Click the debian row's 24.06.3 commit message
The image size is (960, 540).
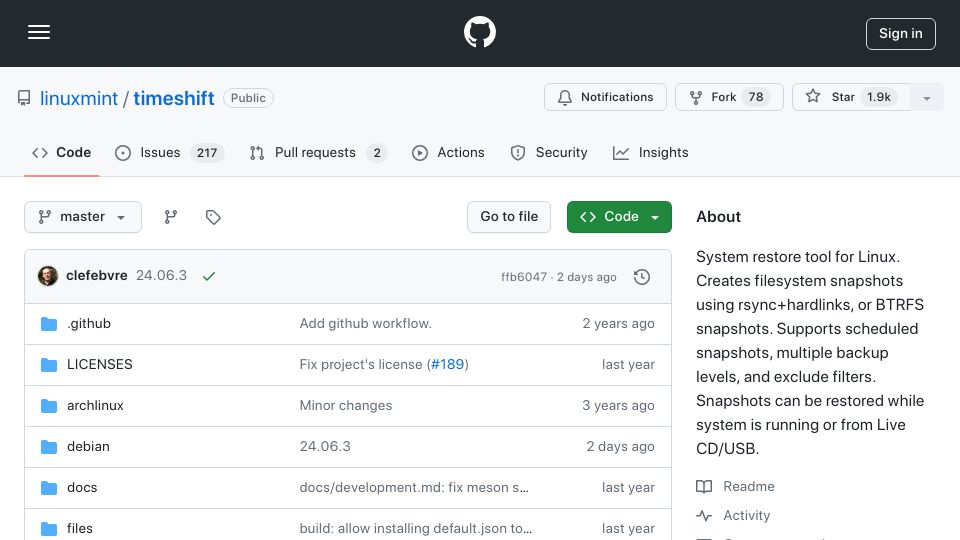[x=325, y=446]
